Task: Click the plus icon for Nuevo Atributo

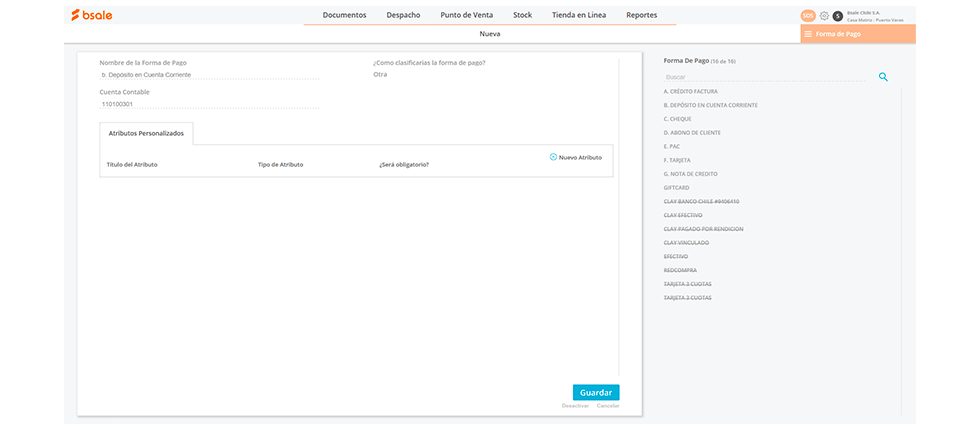Action: [x=553, y=157]
